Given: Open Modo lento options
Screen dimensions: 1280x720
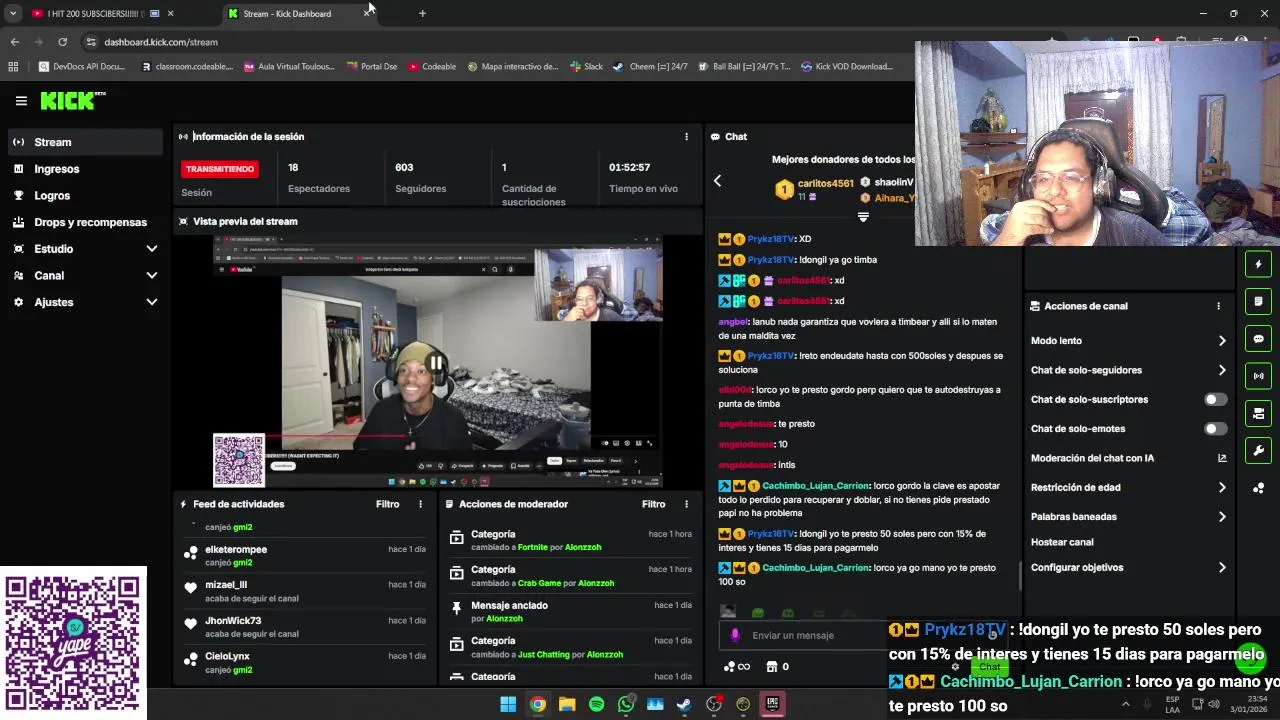Looking at the screenshot, I should [1128, 341].
